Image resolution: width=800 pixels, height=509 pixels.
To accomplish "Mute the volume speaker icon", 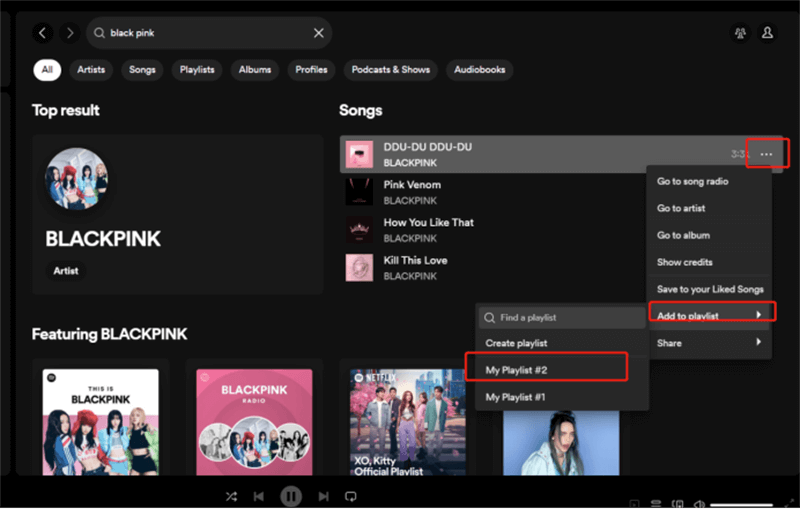I will click(699, 504).
